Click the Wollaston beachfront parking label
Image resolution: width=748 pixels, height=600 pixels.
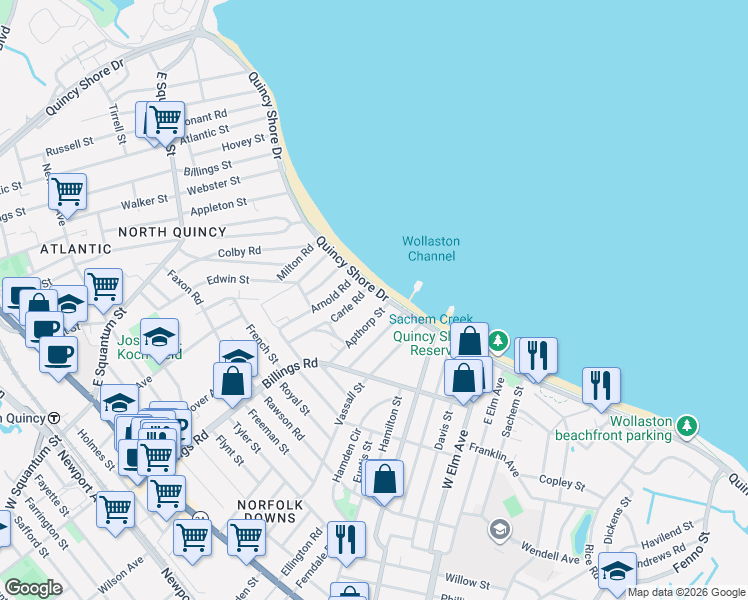613,428
